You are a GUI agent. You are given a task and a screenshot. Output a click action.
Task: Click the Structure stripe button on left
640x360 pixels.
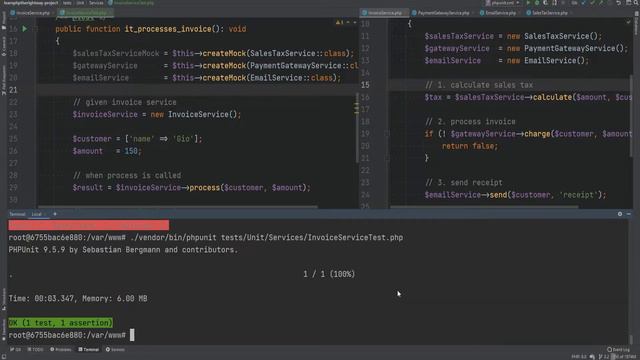click(4, 299)
